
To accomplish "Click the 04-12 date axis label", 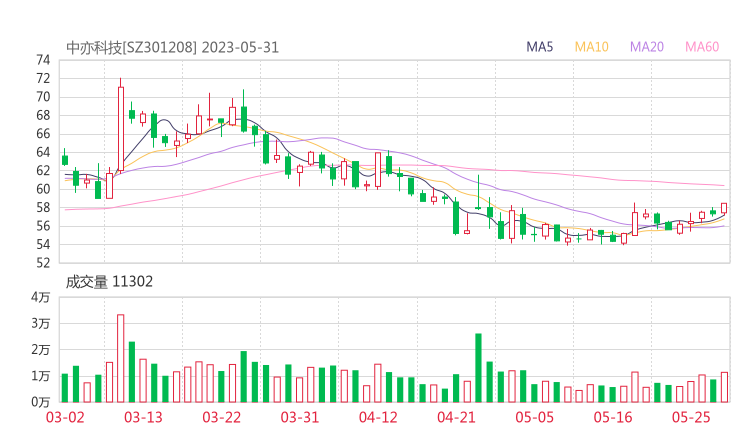I will [x=378, y=417].
